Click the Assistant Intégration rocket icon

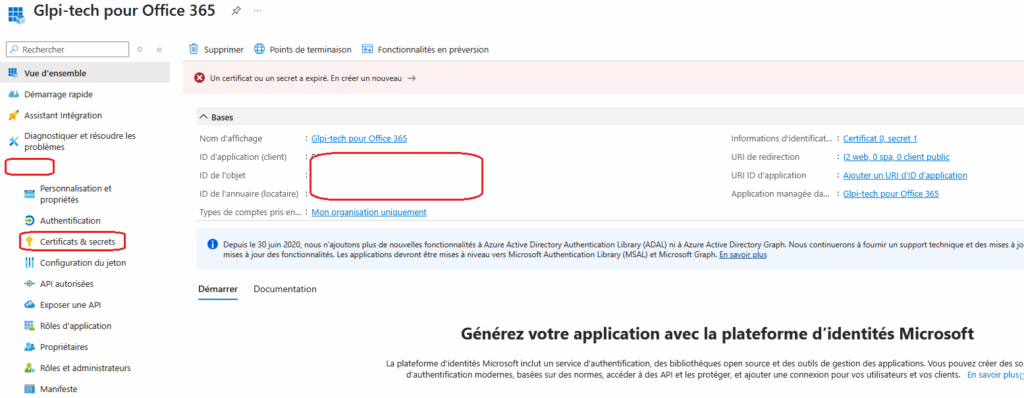(13, 116)
